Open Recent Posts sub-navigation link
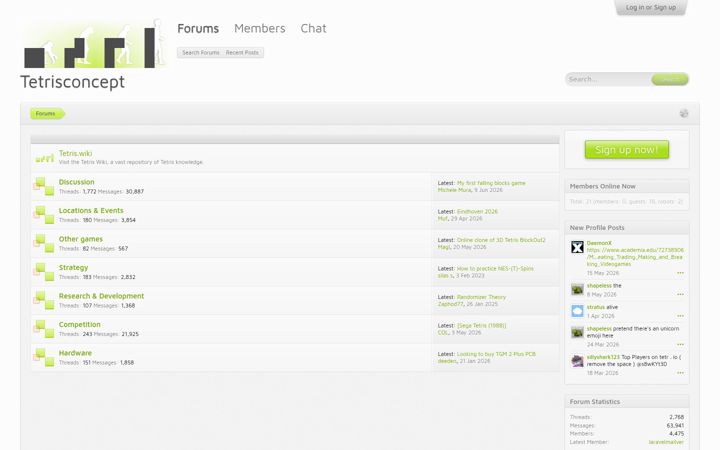The width and height of the screenshot is (720, 450). coord(242,52)
